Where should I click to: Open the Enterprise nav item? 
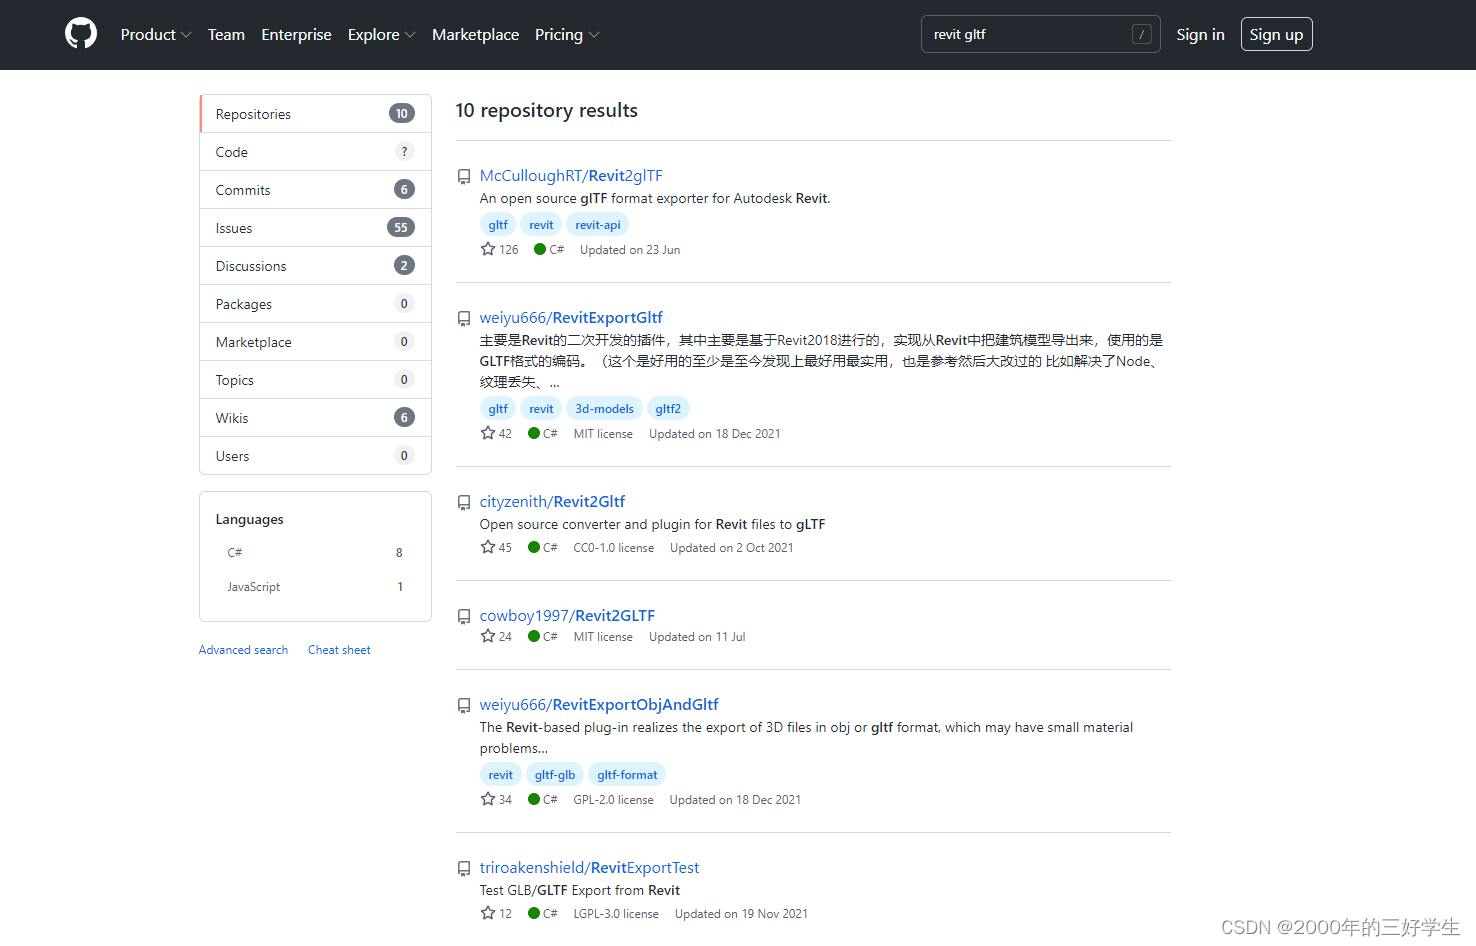point(296,34)
